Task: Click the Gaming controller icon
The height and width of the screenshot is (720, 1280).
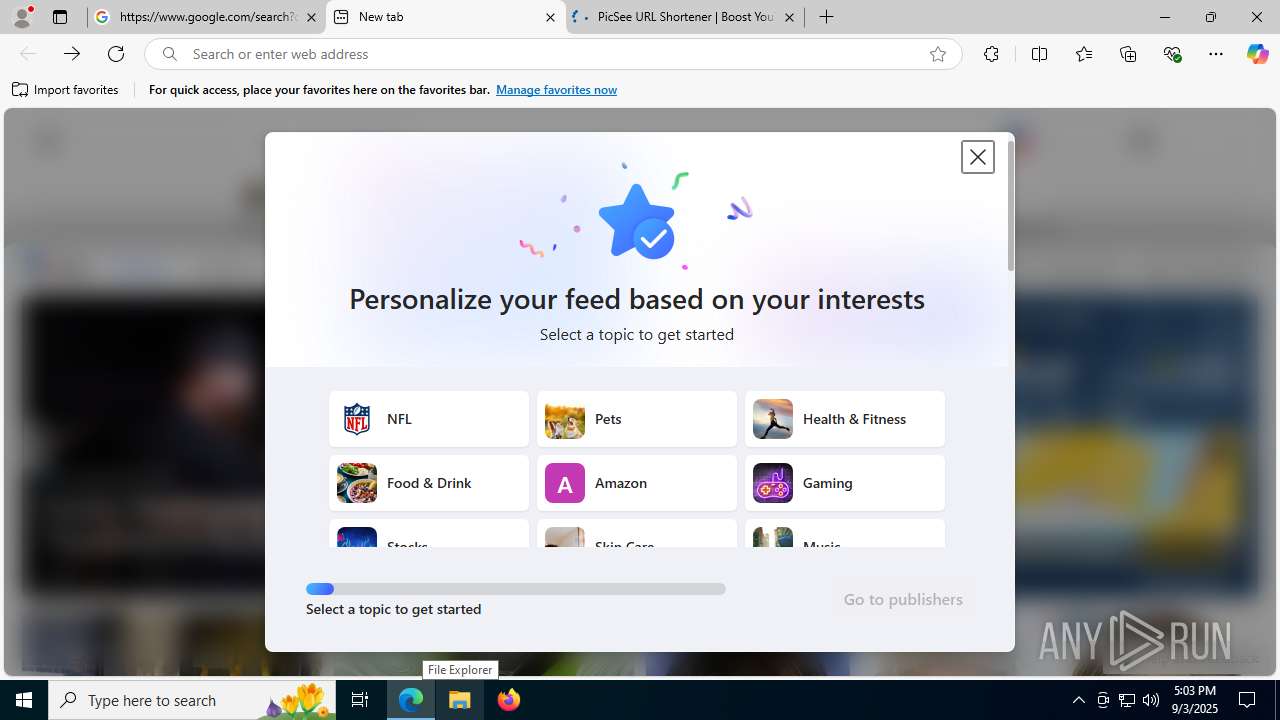Action: [x=773, y=483]
